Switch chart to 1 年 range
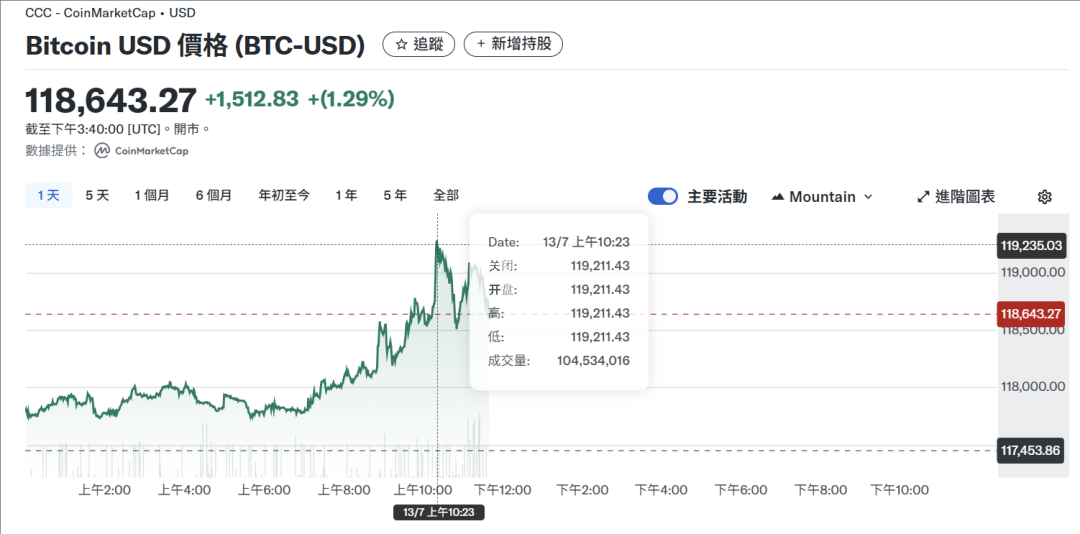This screenshot has width=1080, height=534. point(346,196)
